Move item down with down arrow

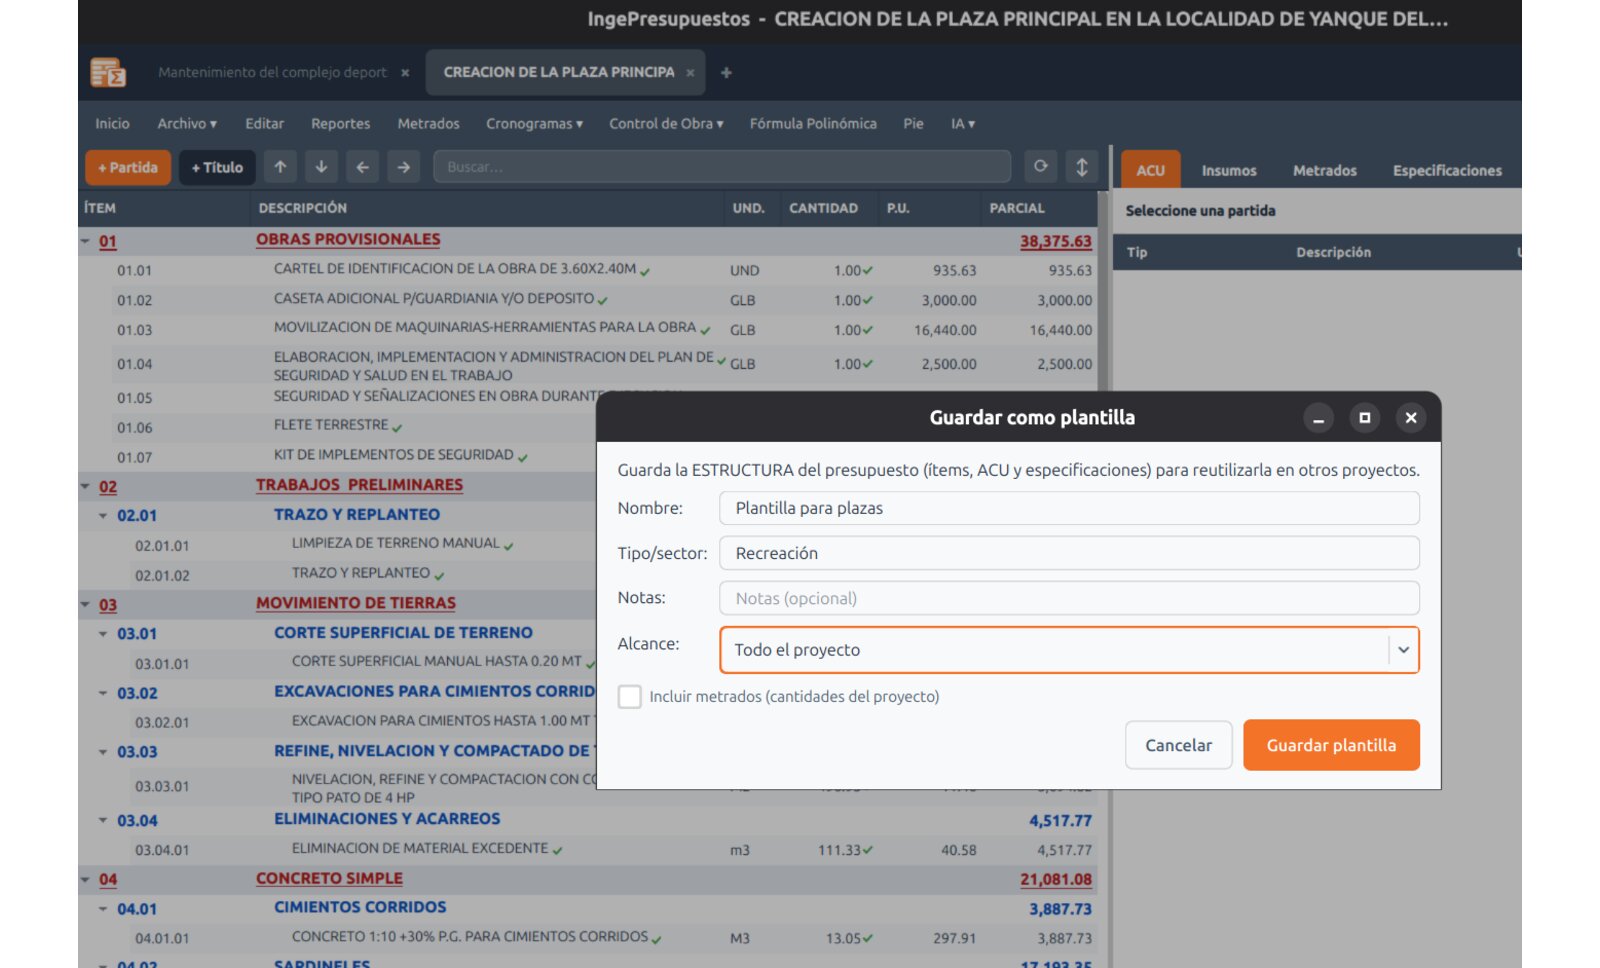pos(321,167)
